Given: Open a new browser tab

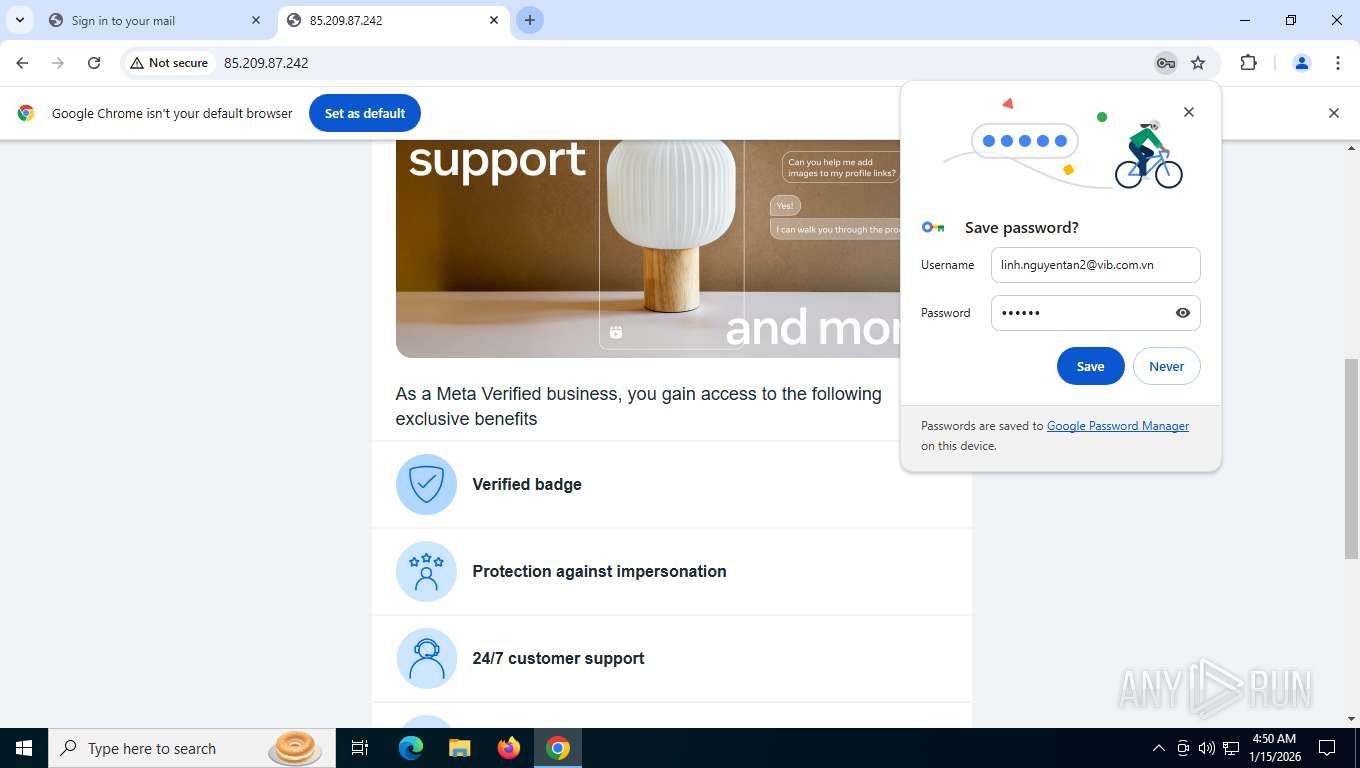Looking at the screenshot, I should [x=530, y=20].
